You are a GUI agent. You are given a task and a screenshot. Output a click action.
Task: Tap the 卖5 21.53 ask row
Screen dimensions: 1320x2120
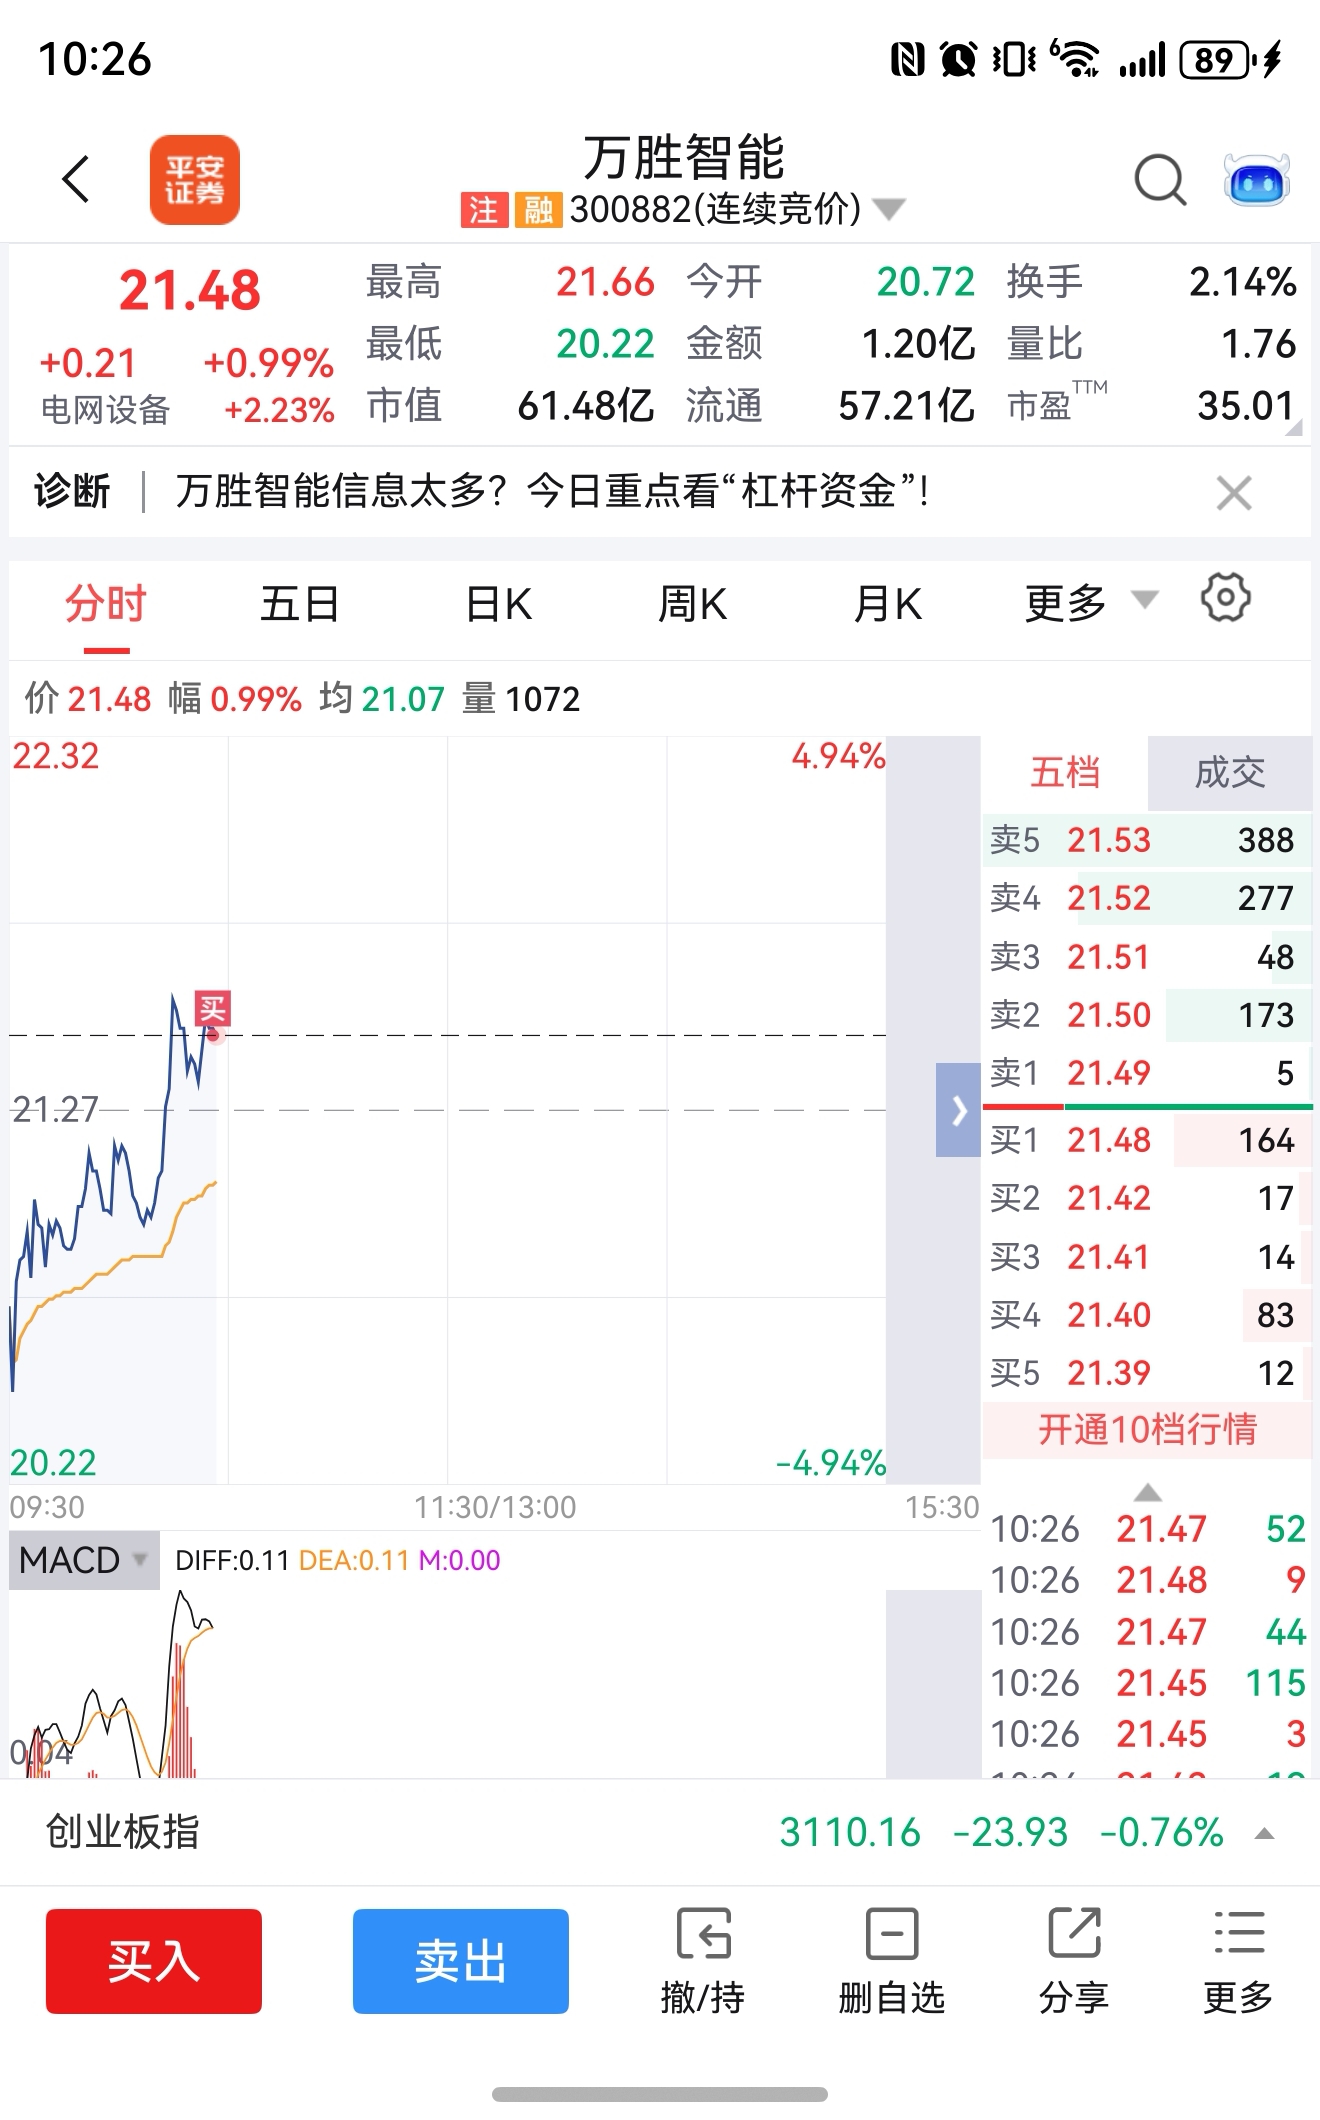(x=1147, y=840)
